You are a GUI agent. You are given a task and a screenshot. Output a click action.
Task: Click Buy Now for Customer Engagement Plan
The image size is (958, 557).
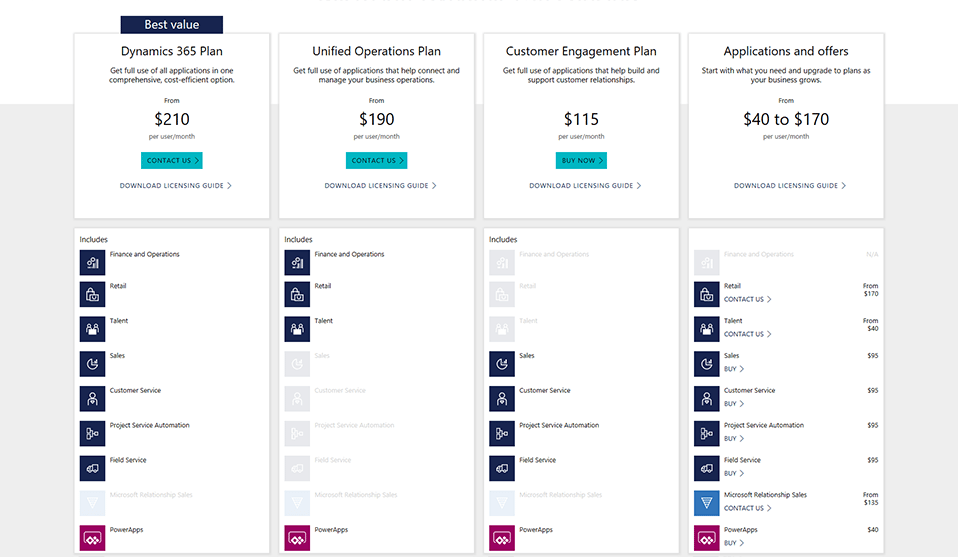pyautogui.click(x=581, y=161)
